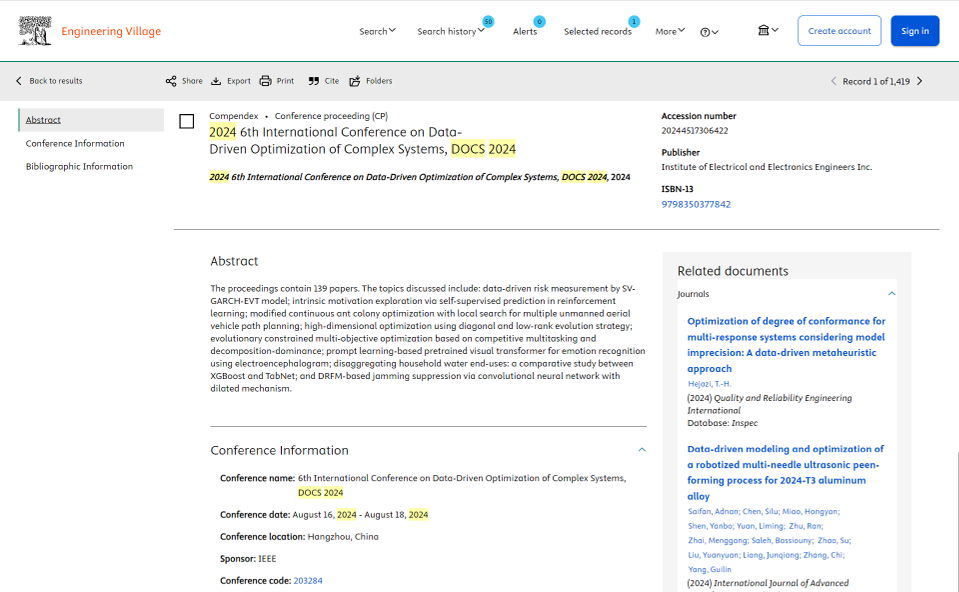Screen dimensions: 959x592
Task: Expand the Search dropdown menu
Action: [x=377, y=31]
